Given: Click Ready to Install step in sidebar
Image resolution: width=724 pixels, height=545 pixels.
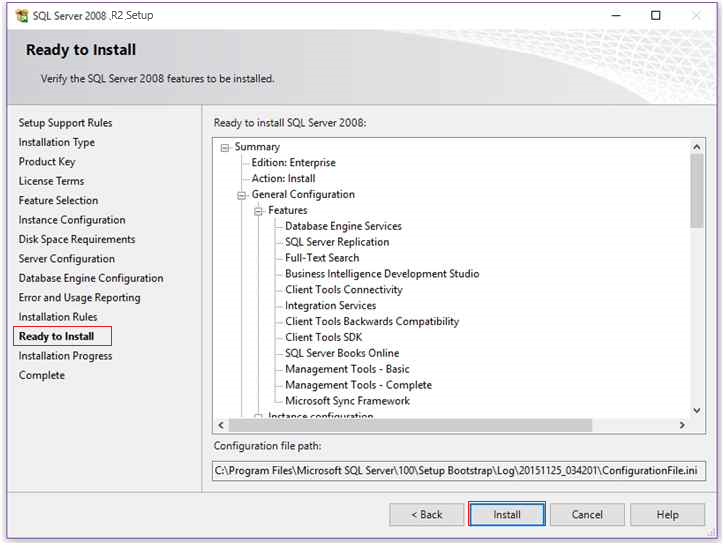Looking at the screenshot, I should click(x=56, y=336).
